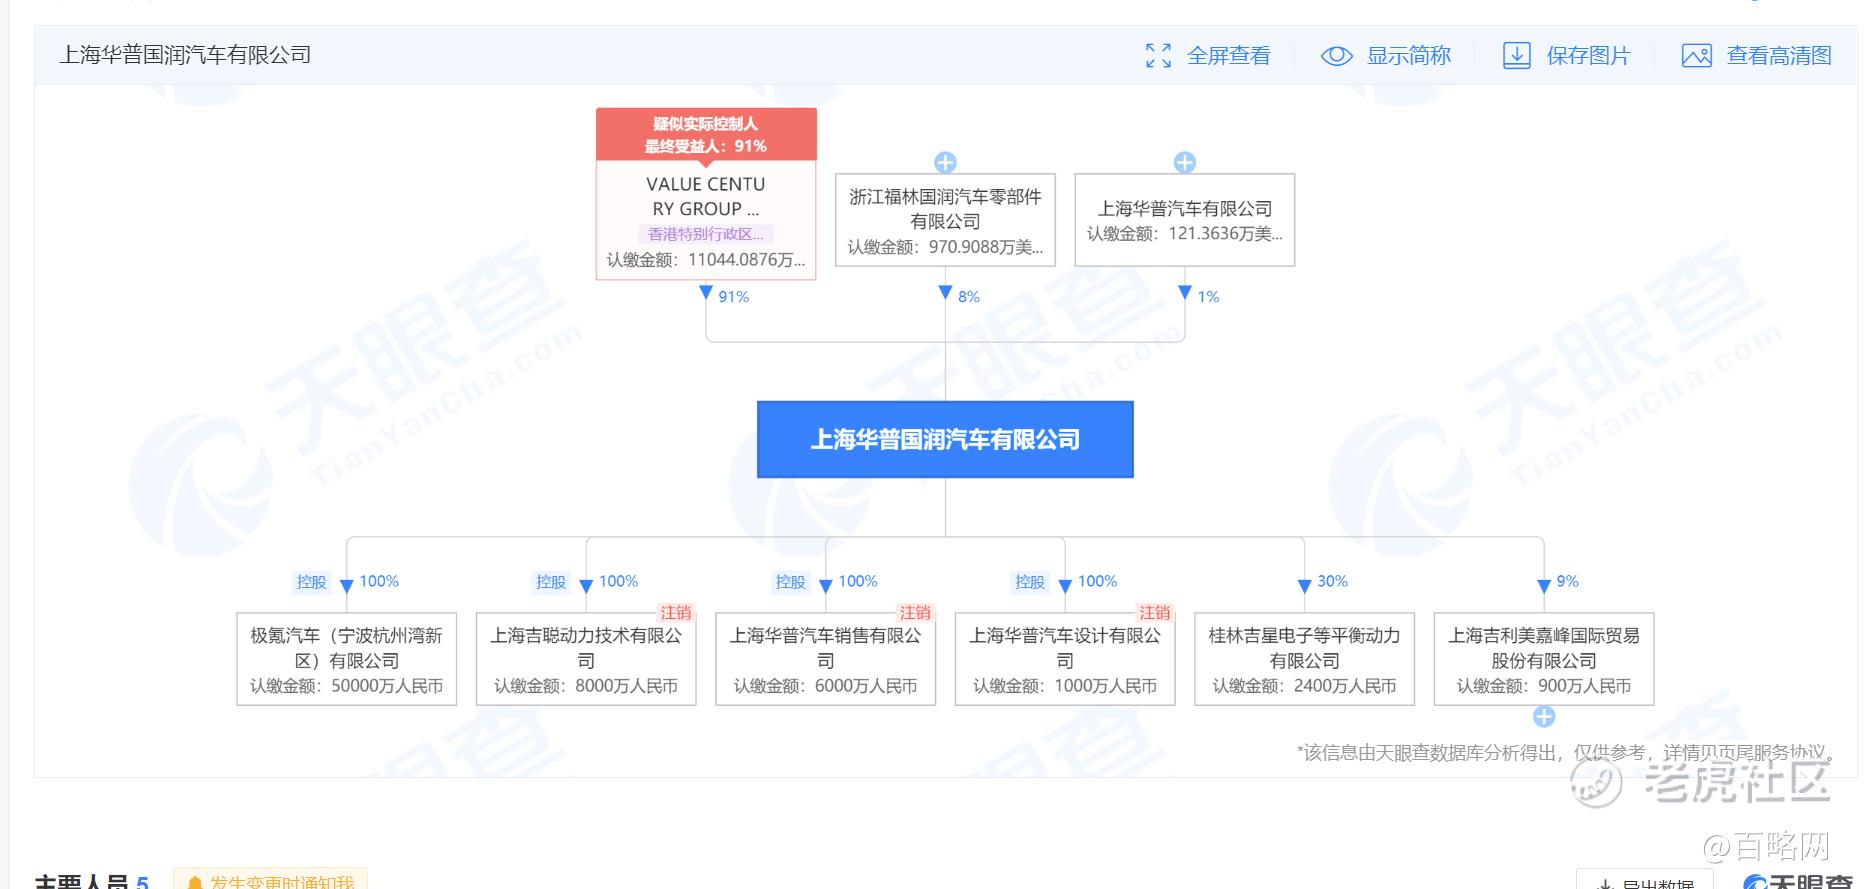This screenshot has width=1867, height=889.
Task: Expand investments below 上海吉利美嘉峰国际贸易
Action: pos(1544,716)
